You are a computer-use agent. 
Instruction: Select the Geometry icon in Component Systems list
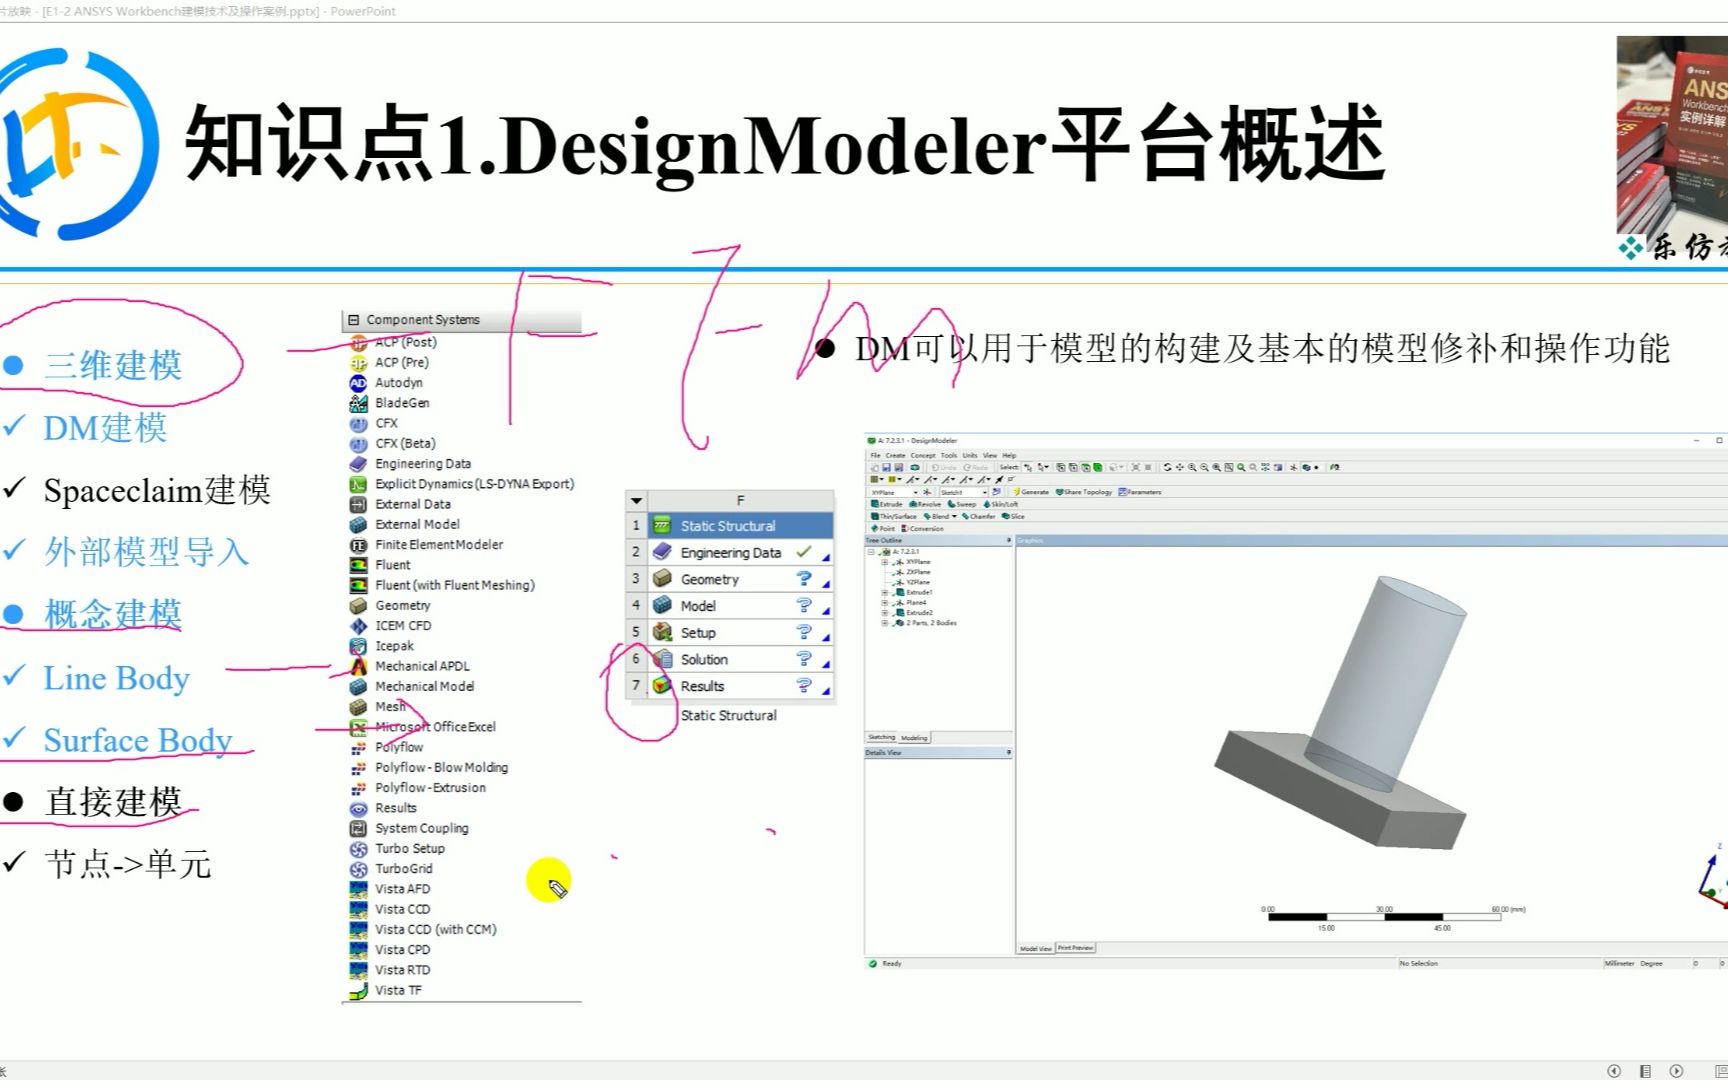tap(358, 606)
